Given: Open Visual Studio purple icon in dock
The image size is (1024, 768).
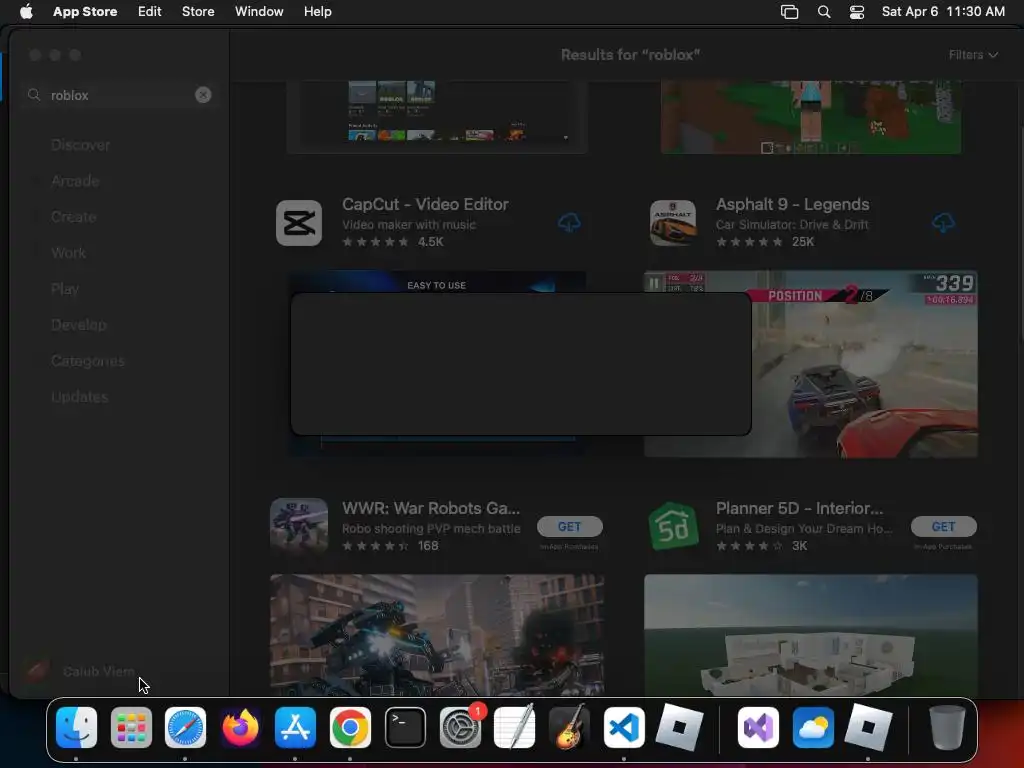Looking at the screenshot, I should 758,728.
